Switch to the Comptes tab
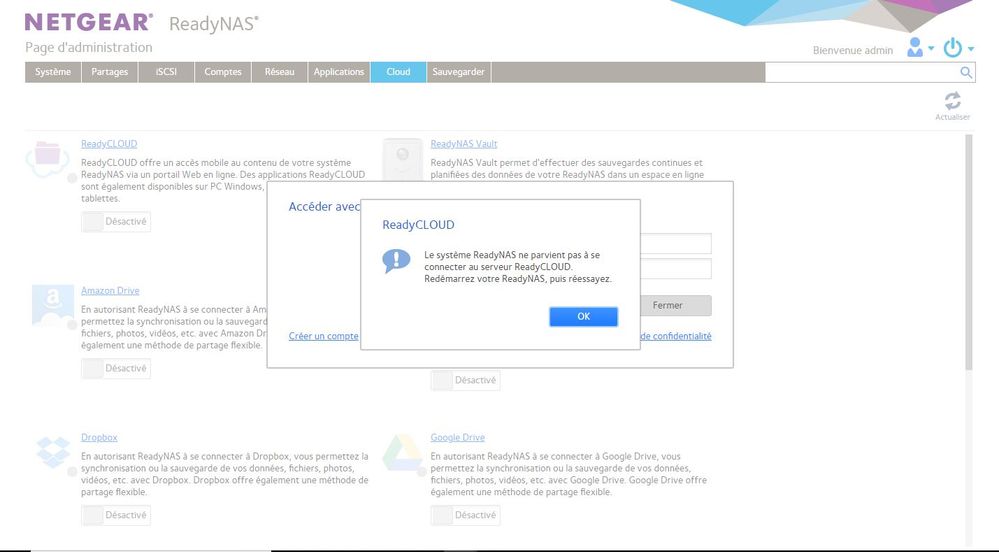The height and width of the screenshot is (552, 999). (x=223, y=72)
